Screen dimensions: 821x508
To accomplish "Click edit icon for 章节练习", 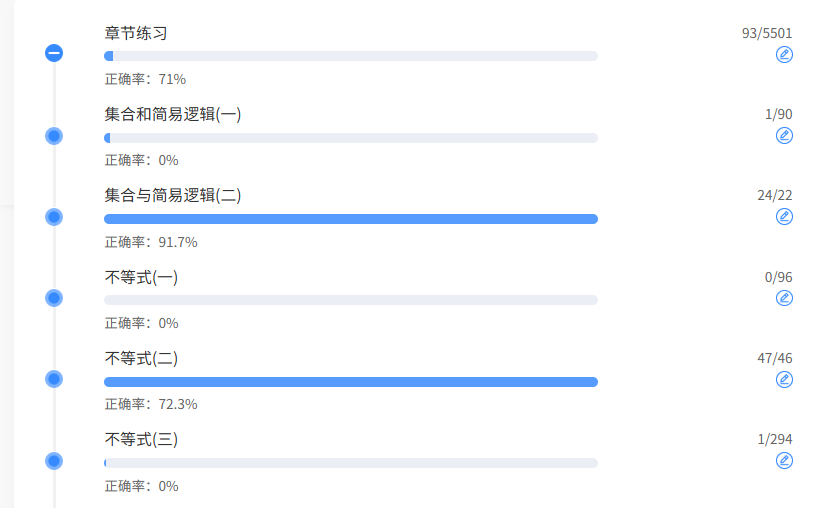I will coord(784,54).
